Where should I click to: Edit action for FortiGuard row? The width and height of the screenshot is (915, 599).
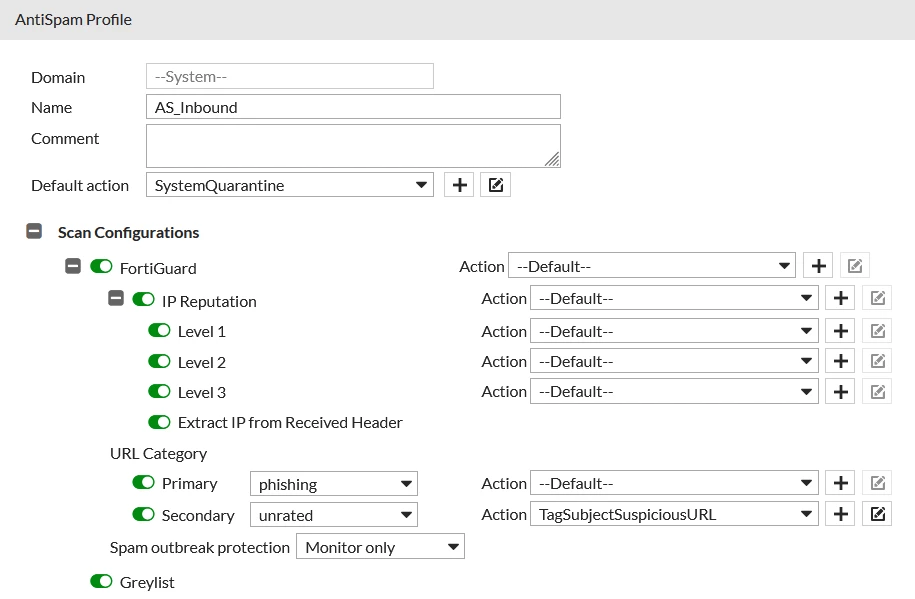click(x=855, y=266)
